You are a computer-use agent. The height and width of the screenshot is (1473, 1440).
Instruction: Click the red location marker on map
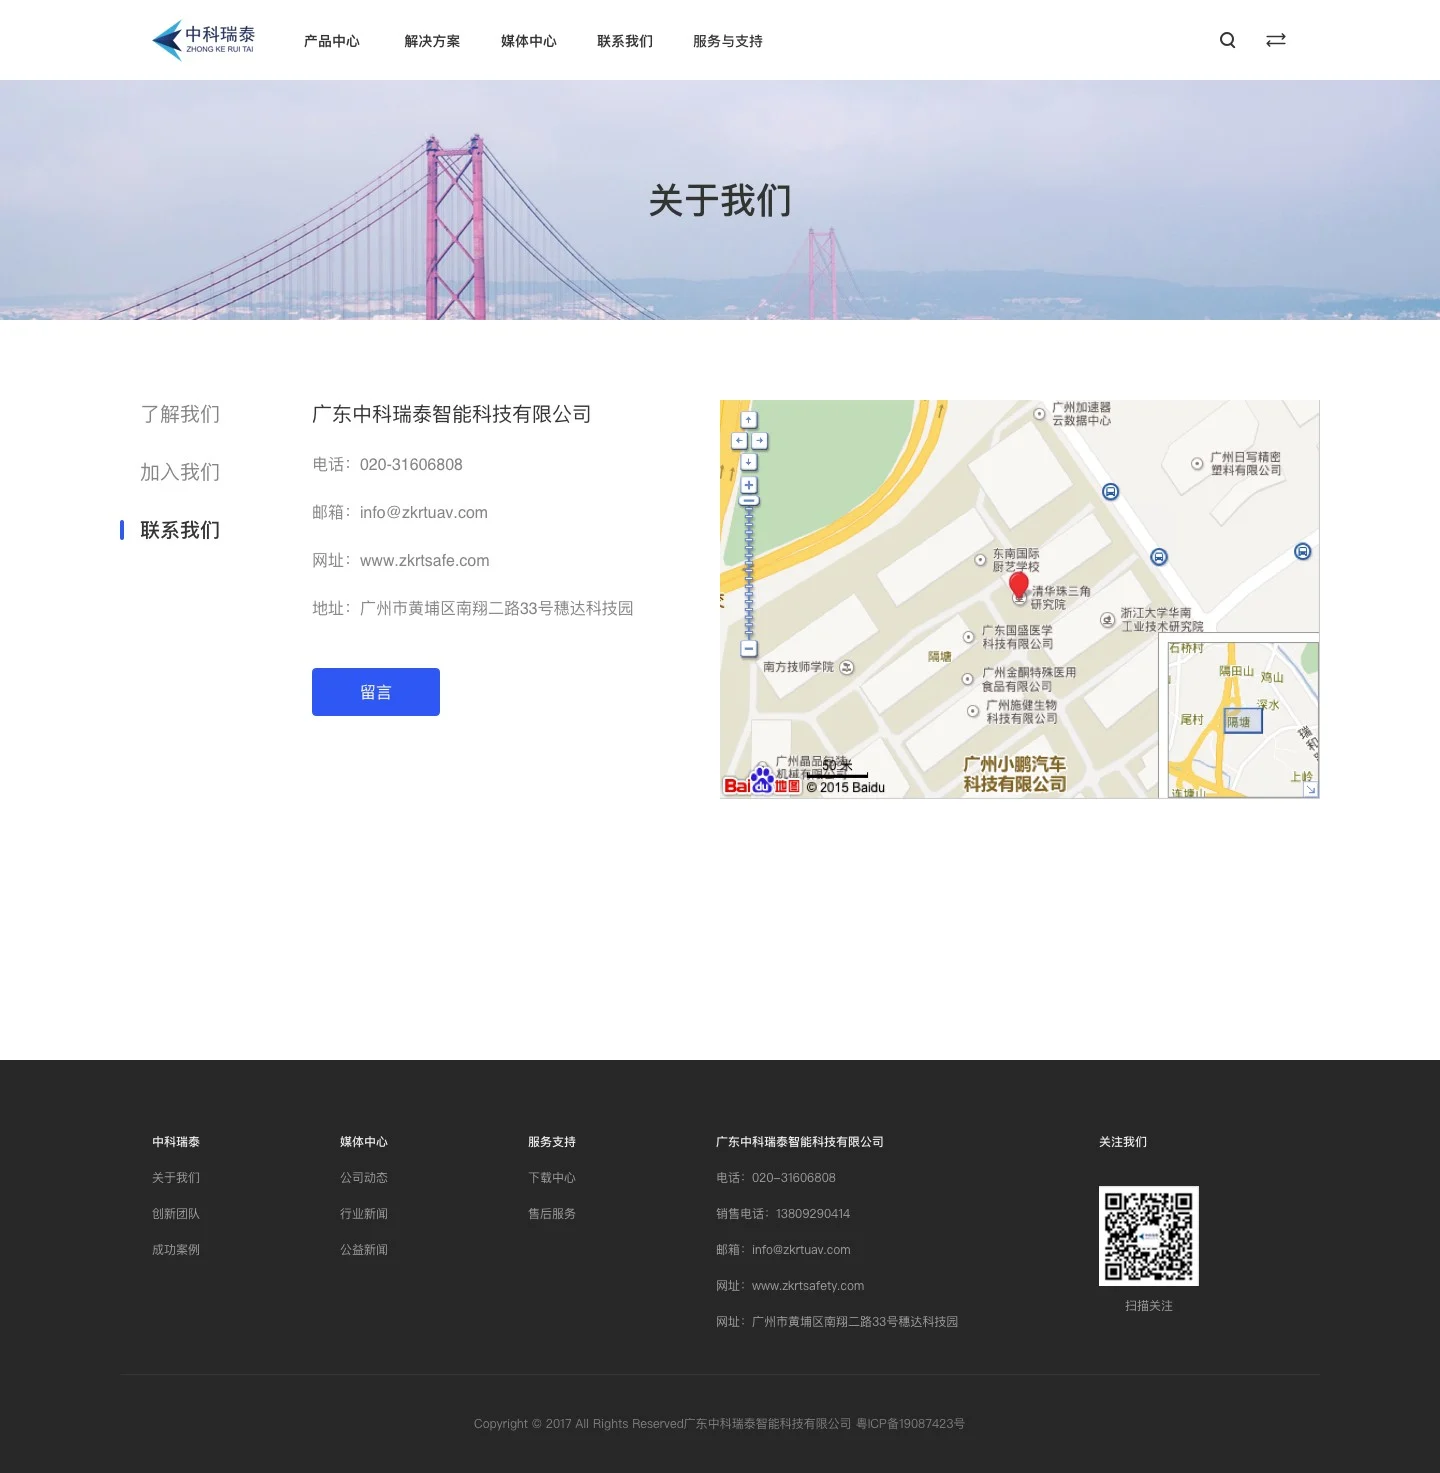click(1019, 585)
